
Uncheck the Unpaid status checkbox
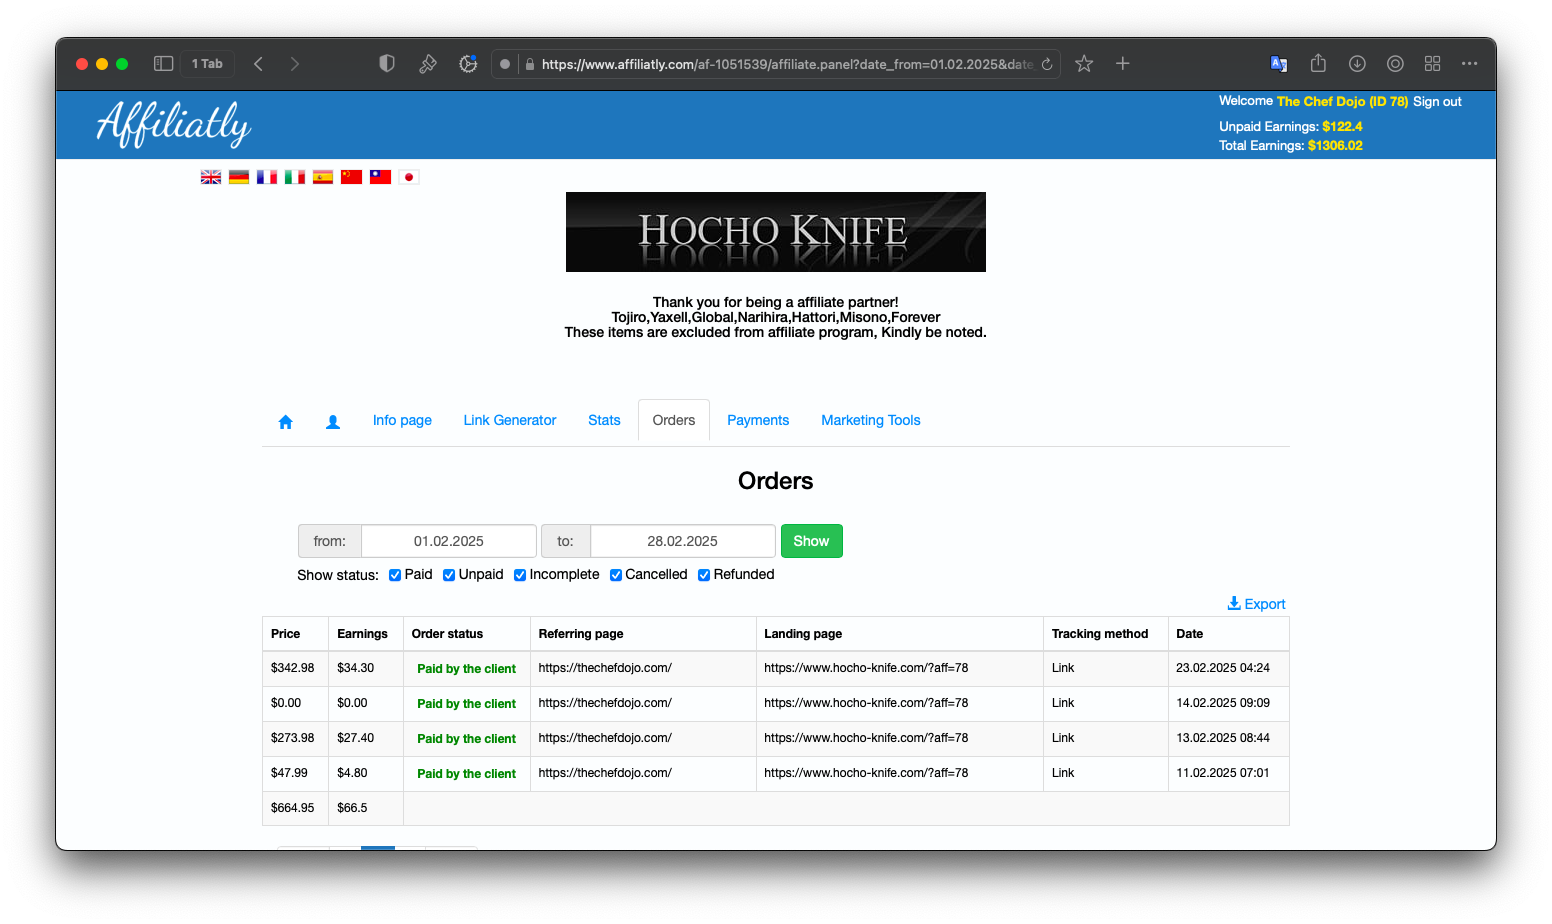coord(449,575)
